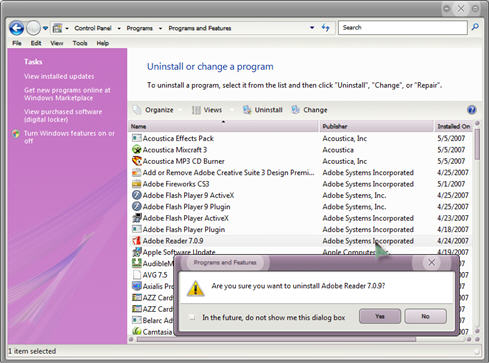
Task: Click the warning triangle icon in dialog
Action: pos(195,288)
